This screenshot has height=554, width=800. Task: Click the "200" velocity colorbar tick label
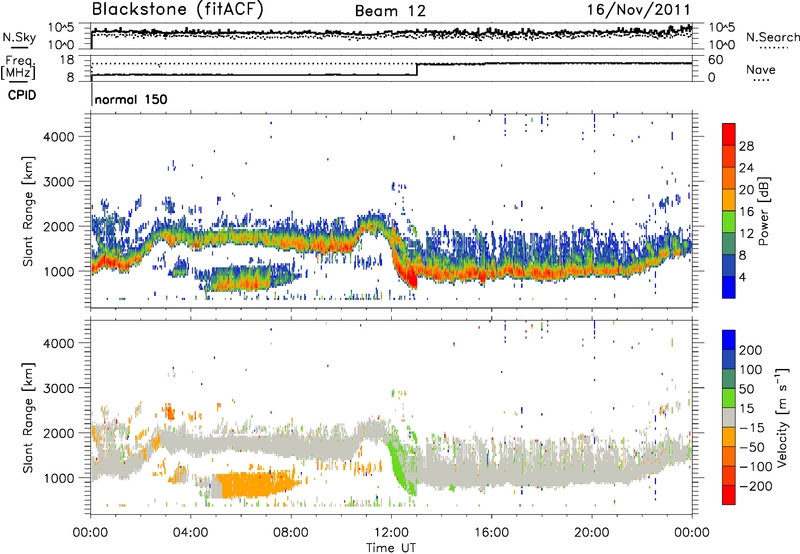pos(751,350)
